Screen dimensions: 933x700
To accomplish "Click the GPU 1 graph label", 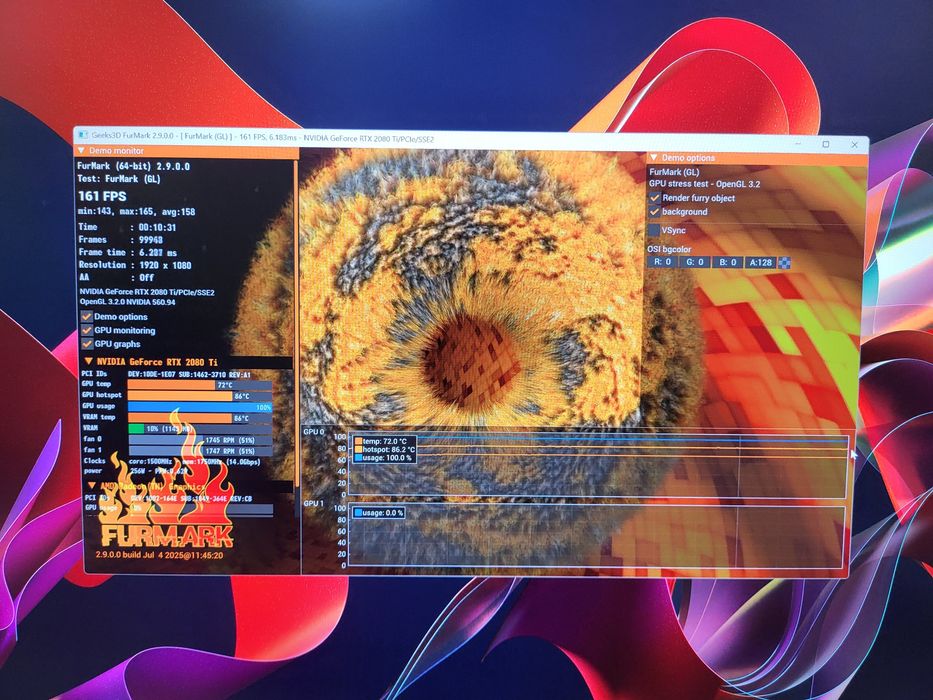I will coord(314,504).
